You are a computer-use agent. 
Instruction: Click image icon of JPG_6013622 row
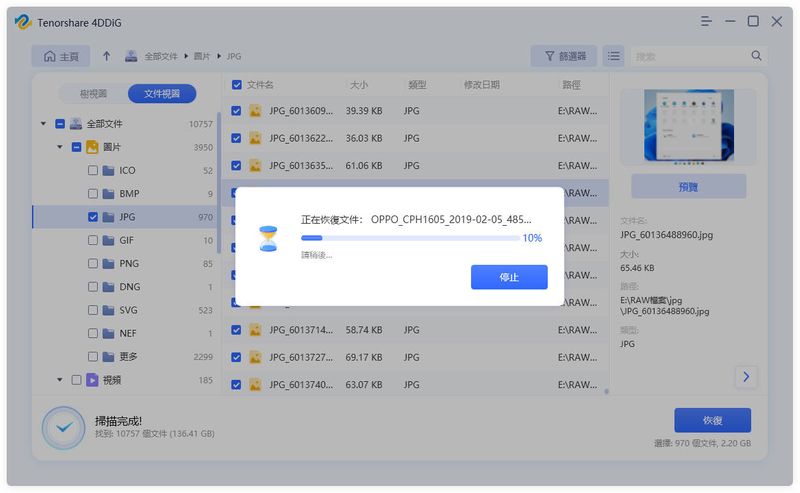coord(255,138)
